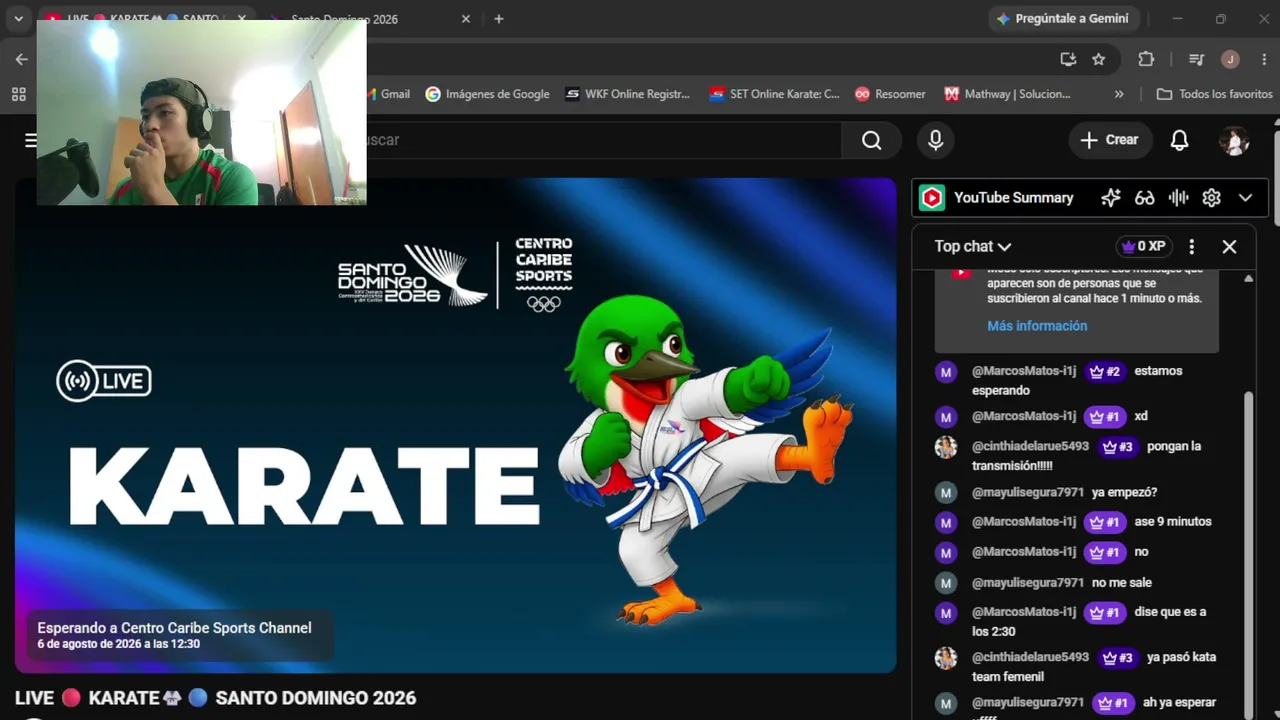Open the Resoomer bookmark
Screen dimensions: 1280x720
tap(890, 94)
